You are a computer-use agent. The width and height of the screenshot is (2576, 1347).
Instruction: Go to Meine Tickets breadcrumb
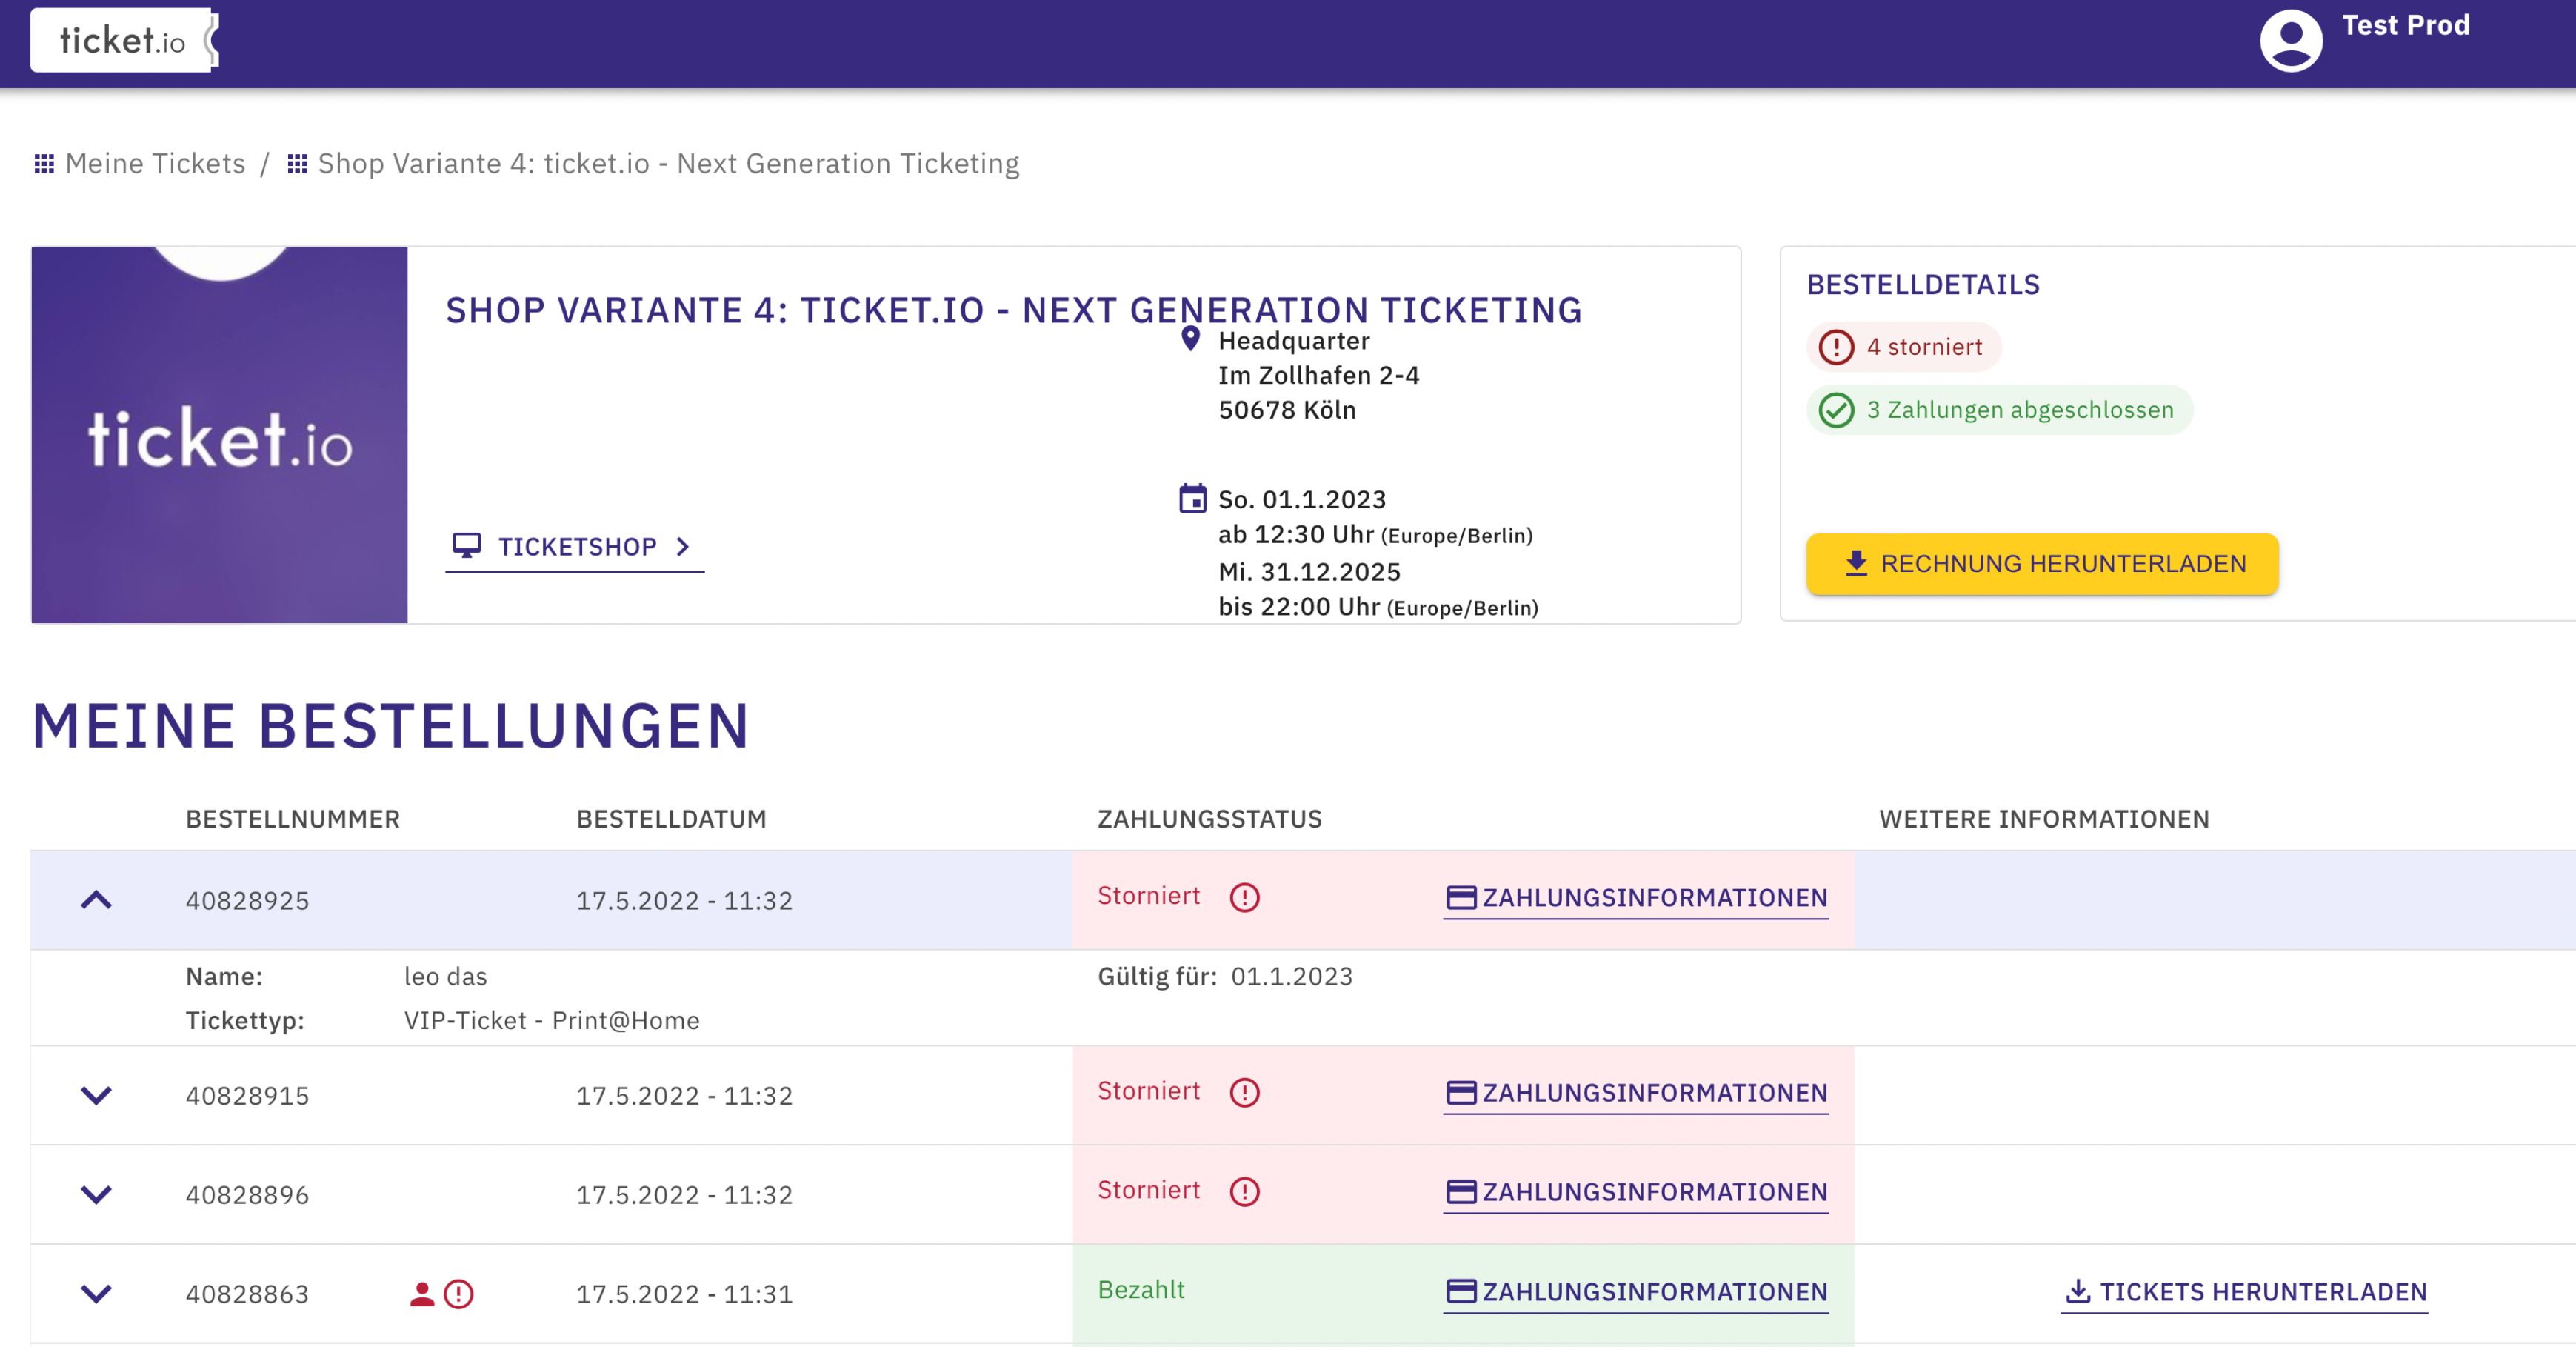pyautogui.click(x=155, y=163)
